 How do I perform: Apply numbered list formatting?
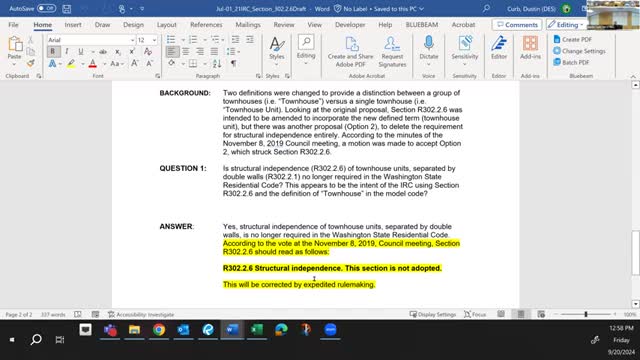[x=193, y=40]
